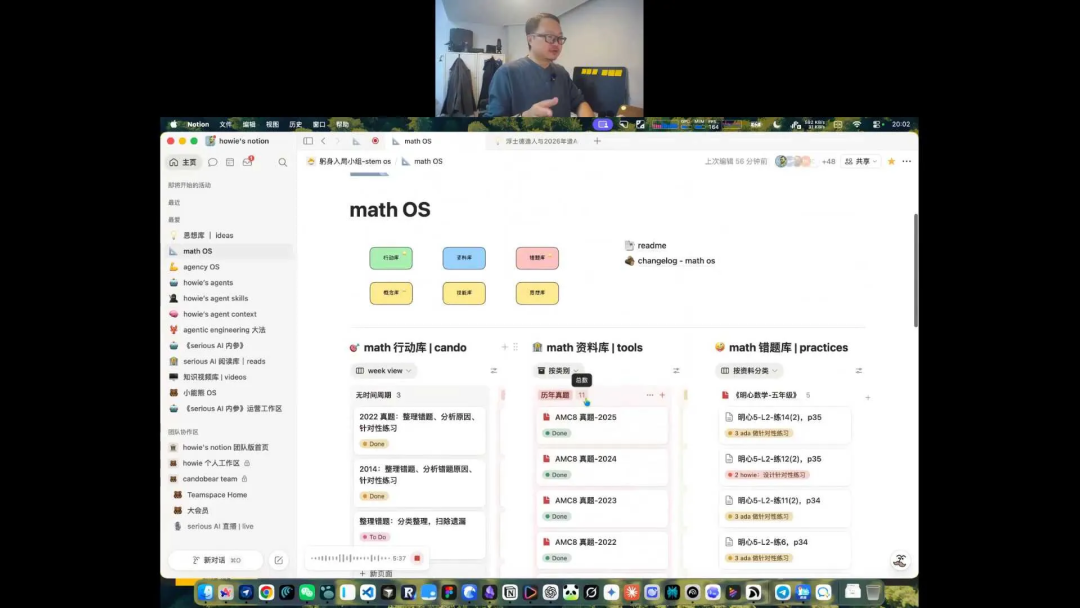Start a 新对话 new chat

(x=216, y=560)
